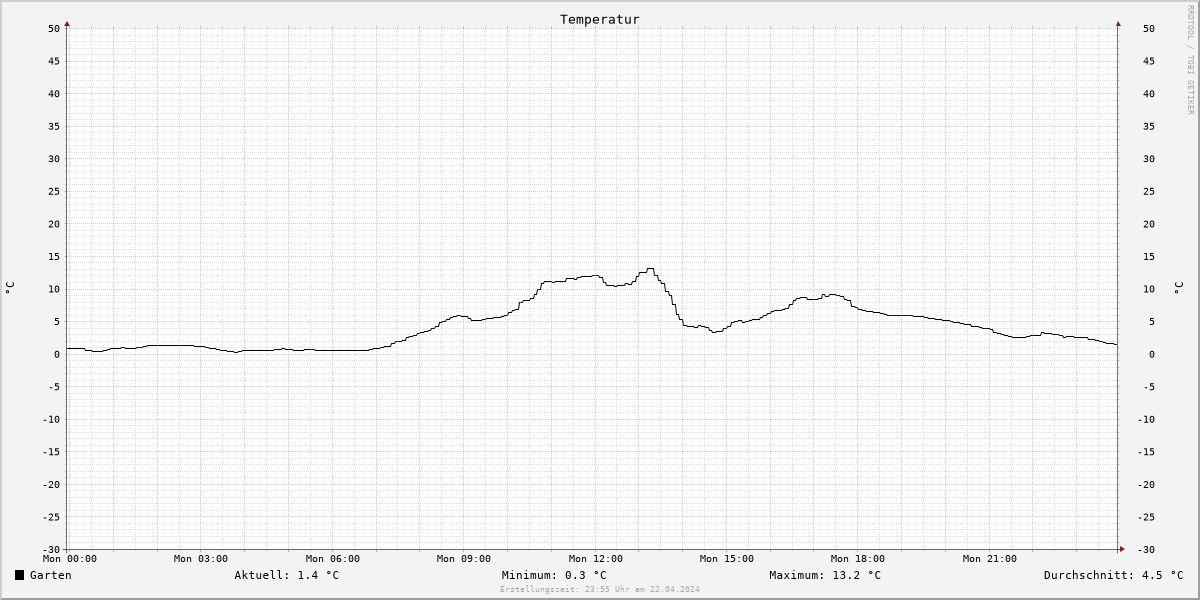
Task: Click the left axis -30 label
Action: [51, 550]
